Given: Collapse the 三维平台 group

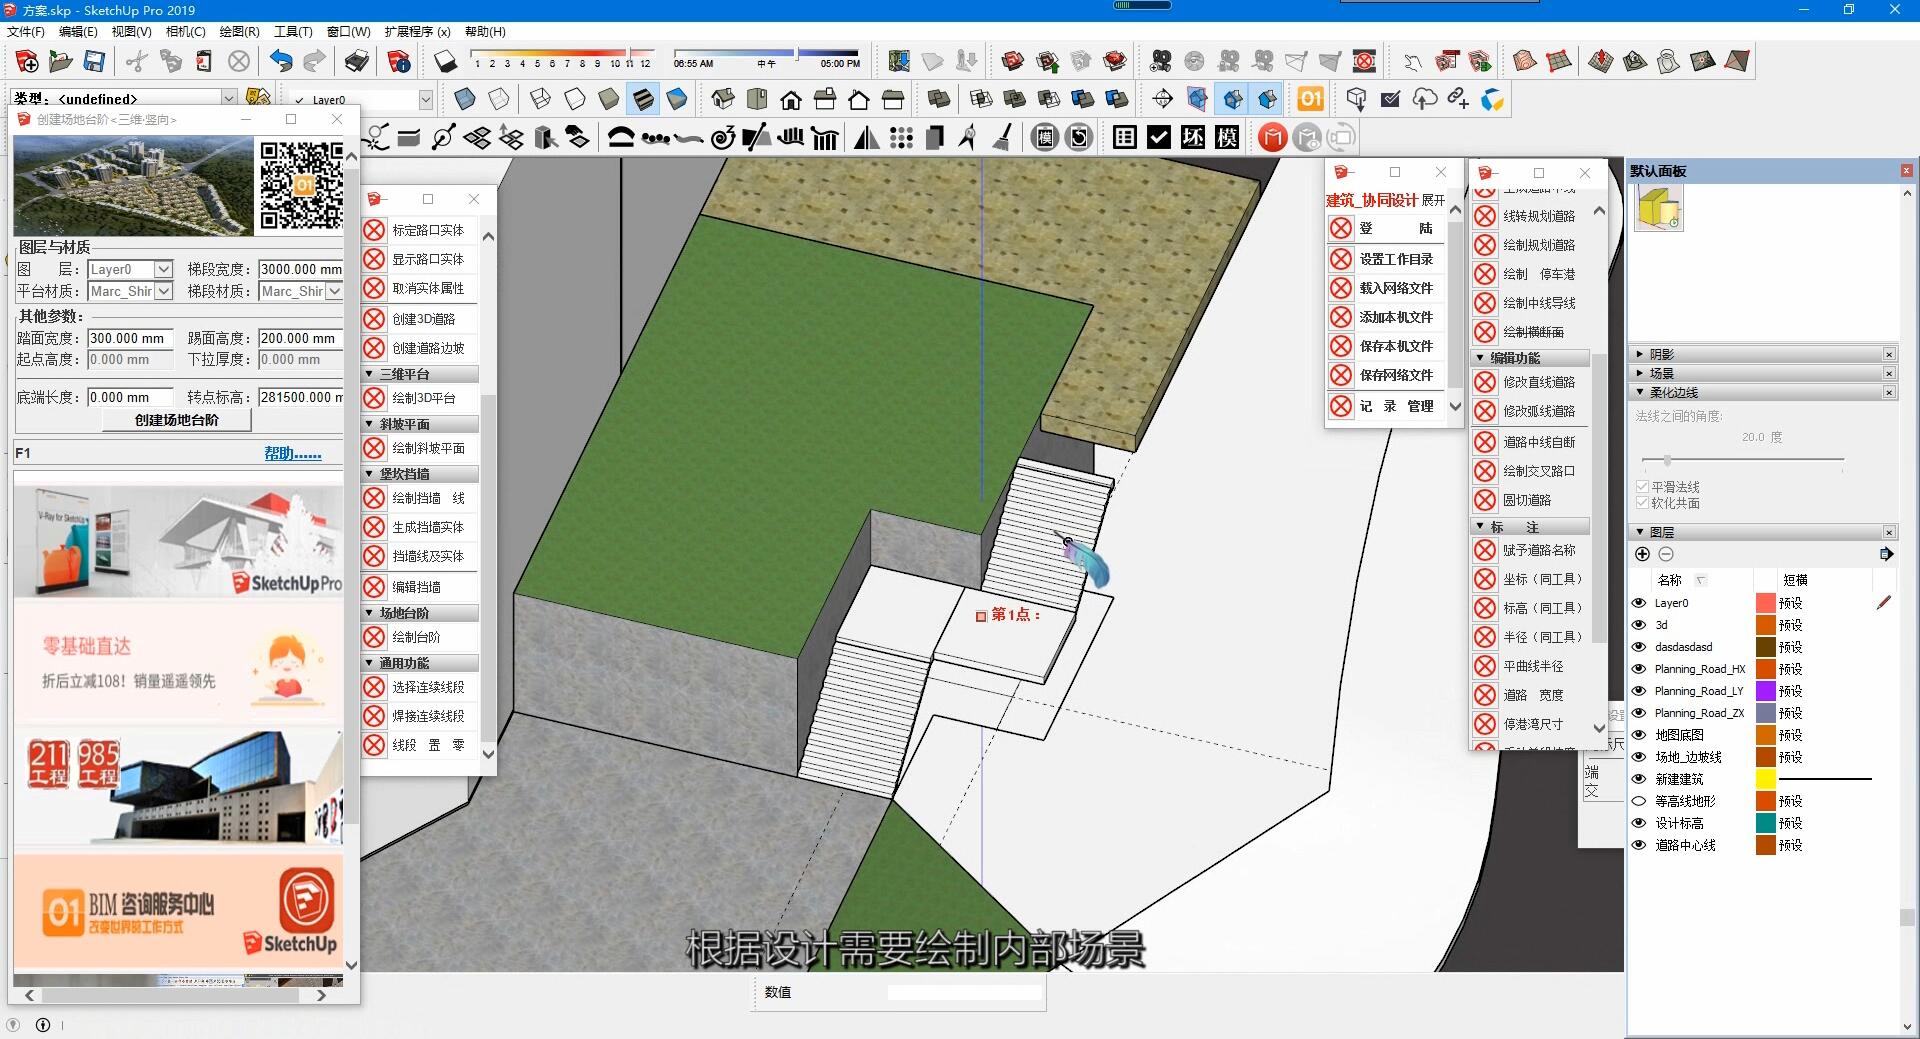Looking at the screenshot, I should [369, 374].
